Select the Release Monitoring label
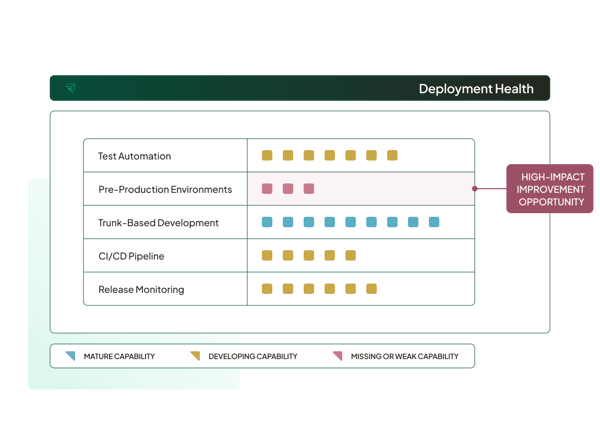 (141, 290)
